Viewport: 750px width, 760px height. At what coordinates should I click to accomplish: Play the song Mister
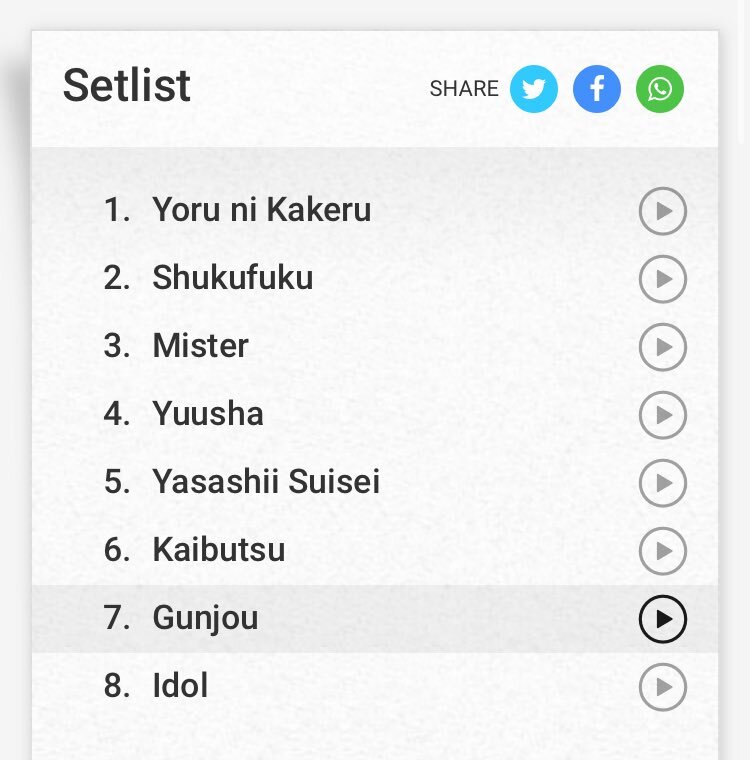pos(663,347)
